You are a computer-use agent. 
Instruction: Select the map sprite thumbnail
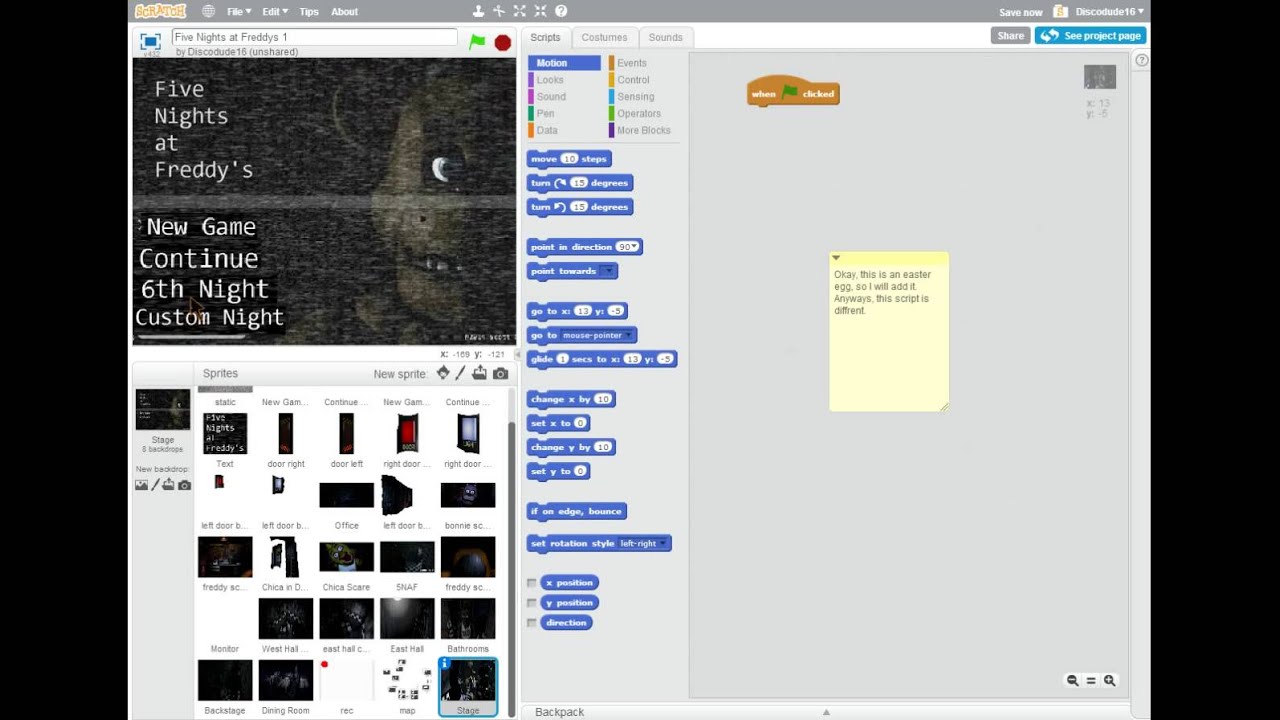click(407, 686)
